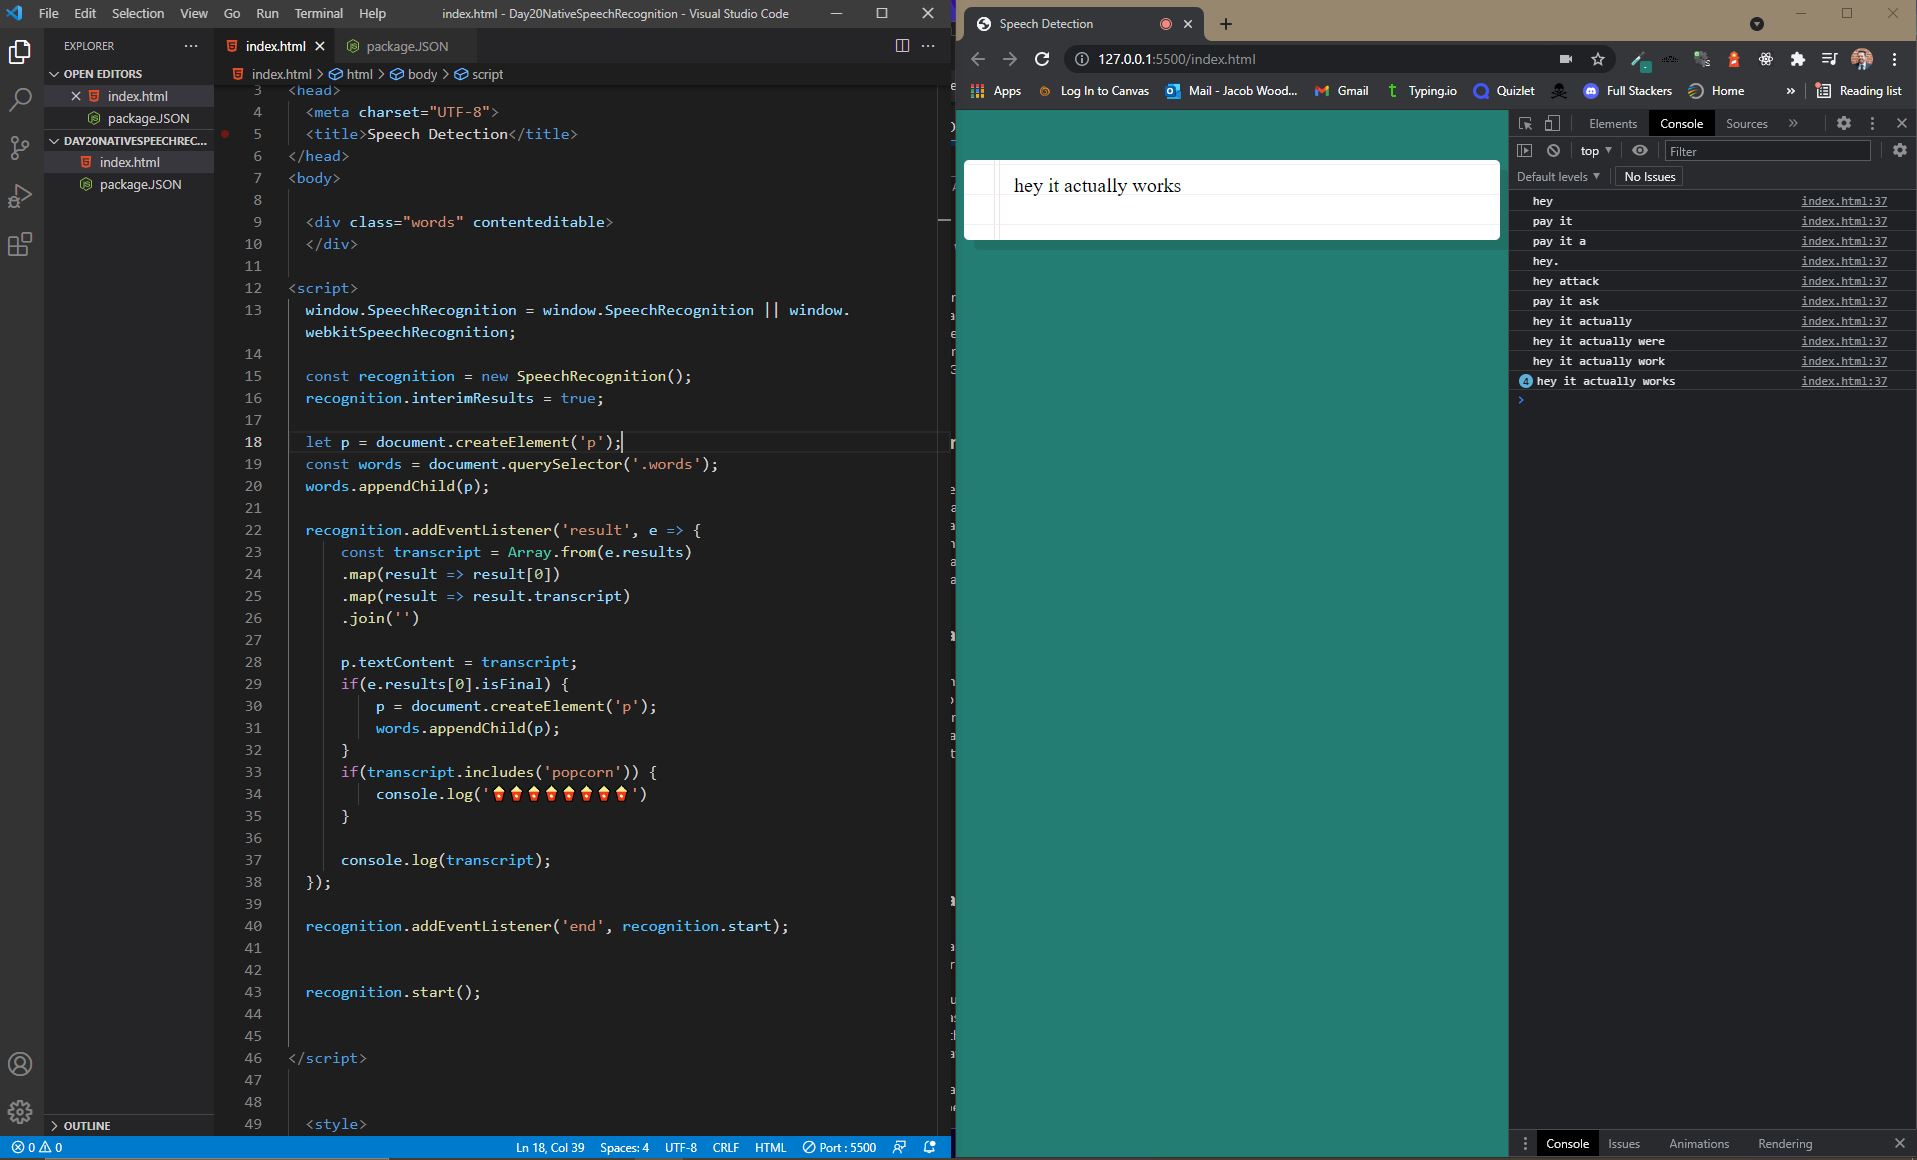Open Chrome media control icon
The height and width of the screenshot is (1160, 1917).
1829,59
